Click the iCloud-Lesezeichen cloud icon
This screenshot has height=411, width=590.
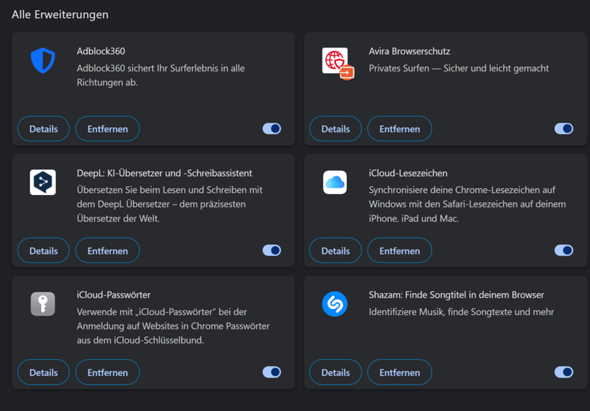click(x=335, y=182)
